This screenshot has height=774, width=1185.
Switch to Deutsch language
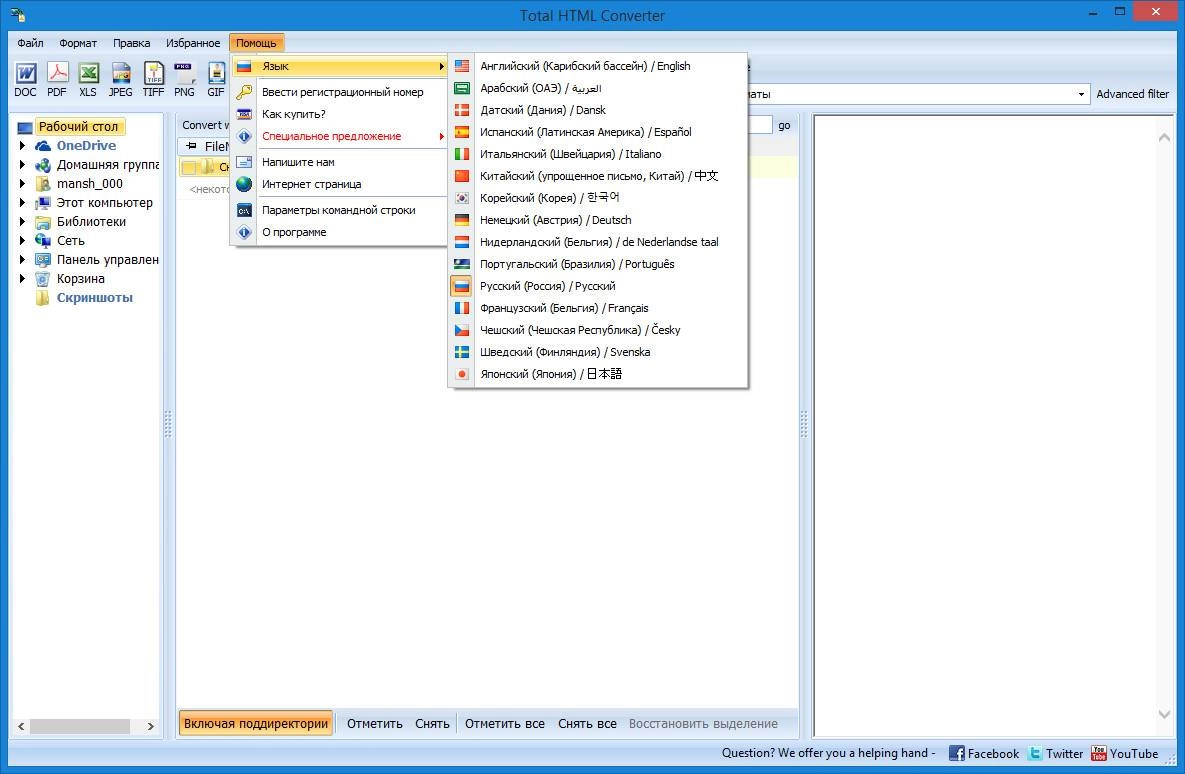598,220
